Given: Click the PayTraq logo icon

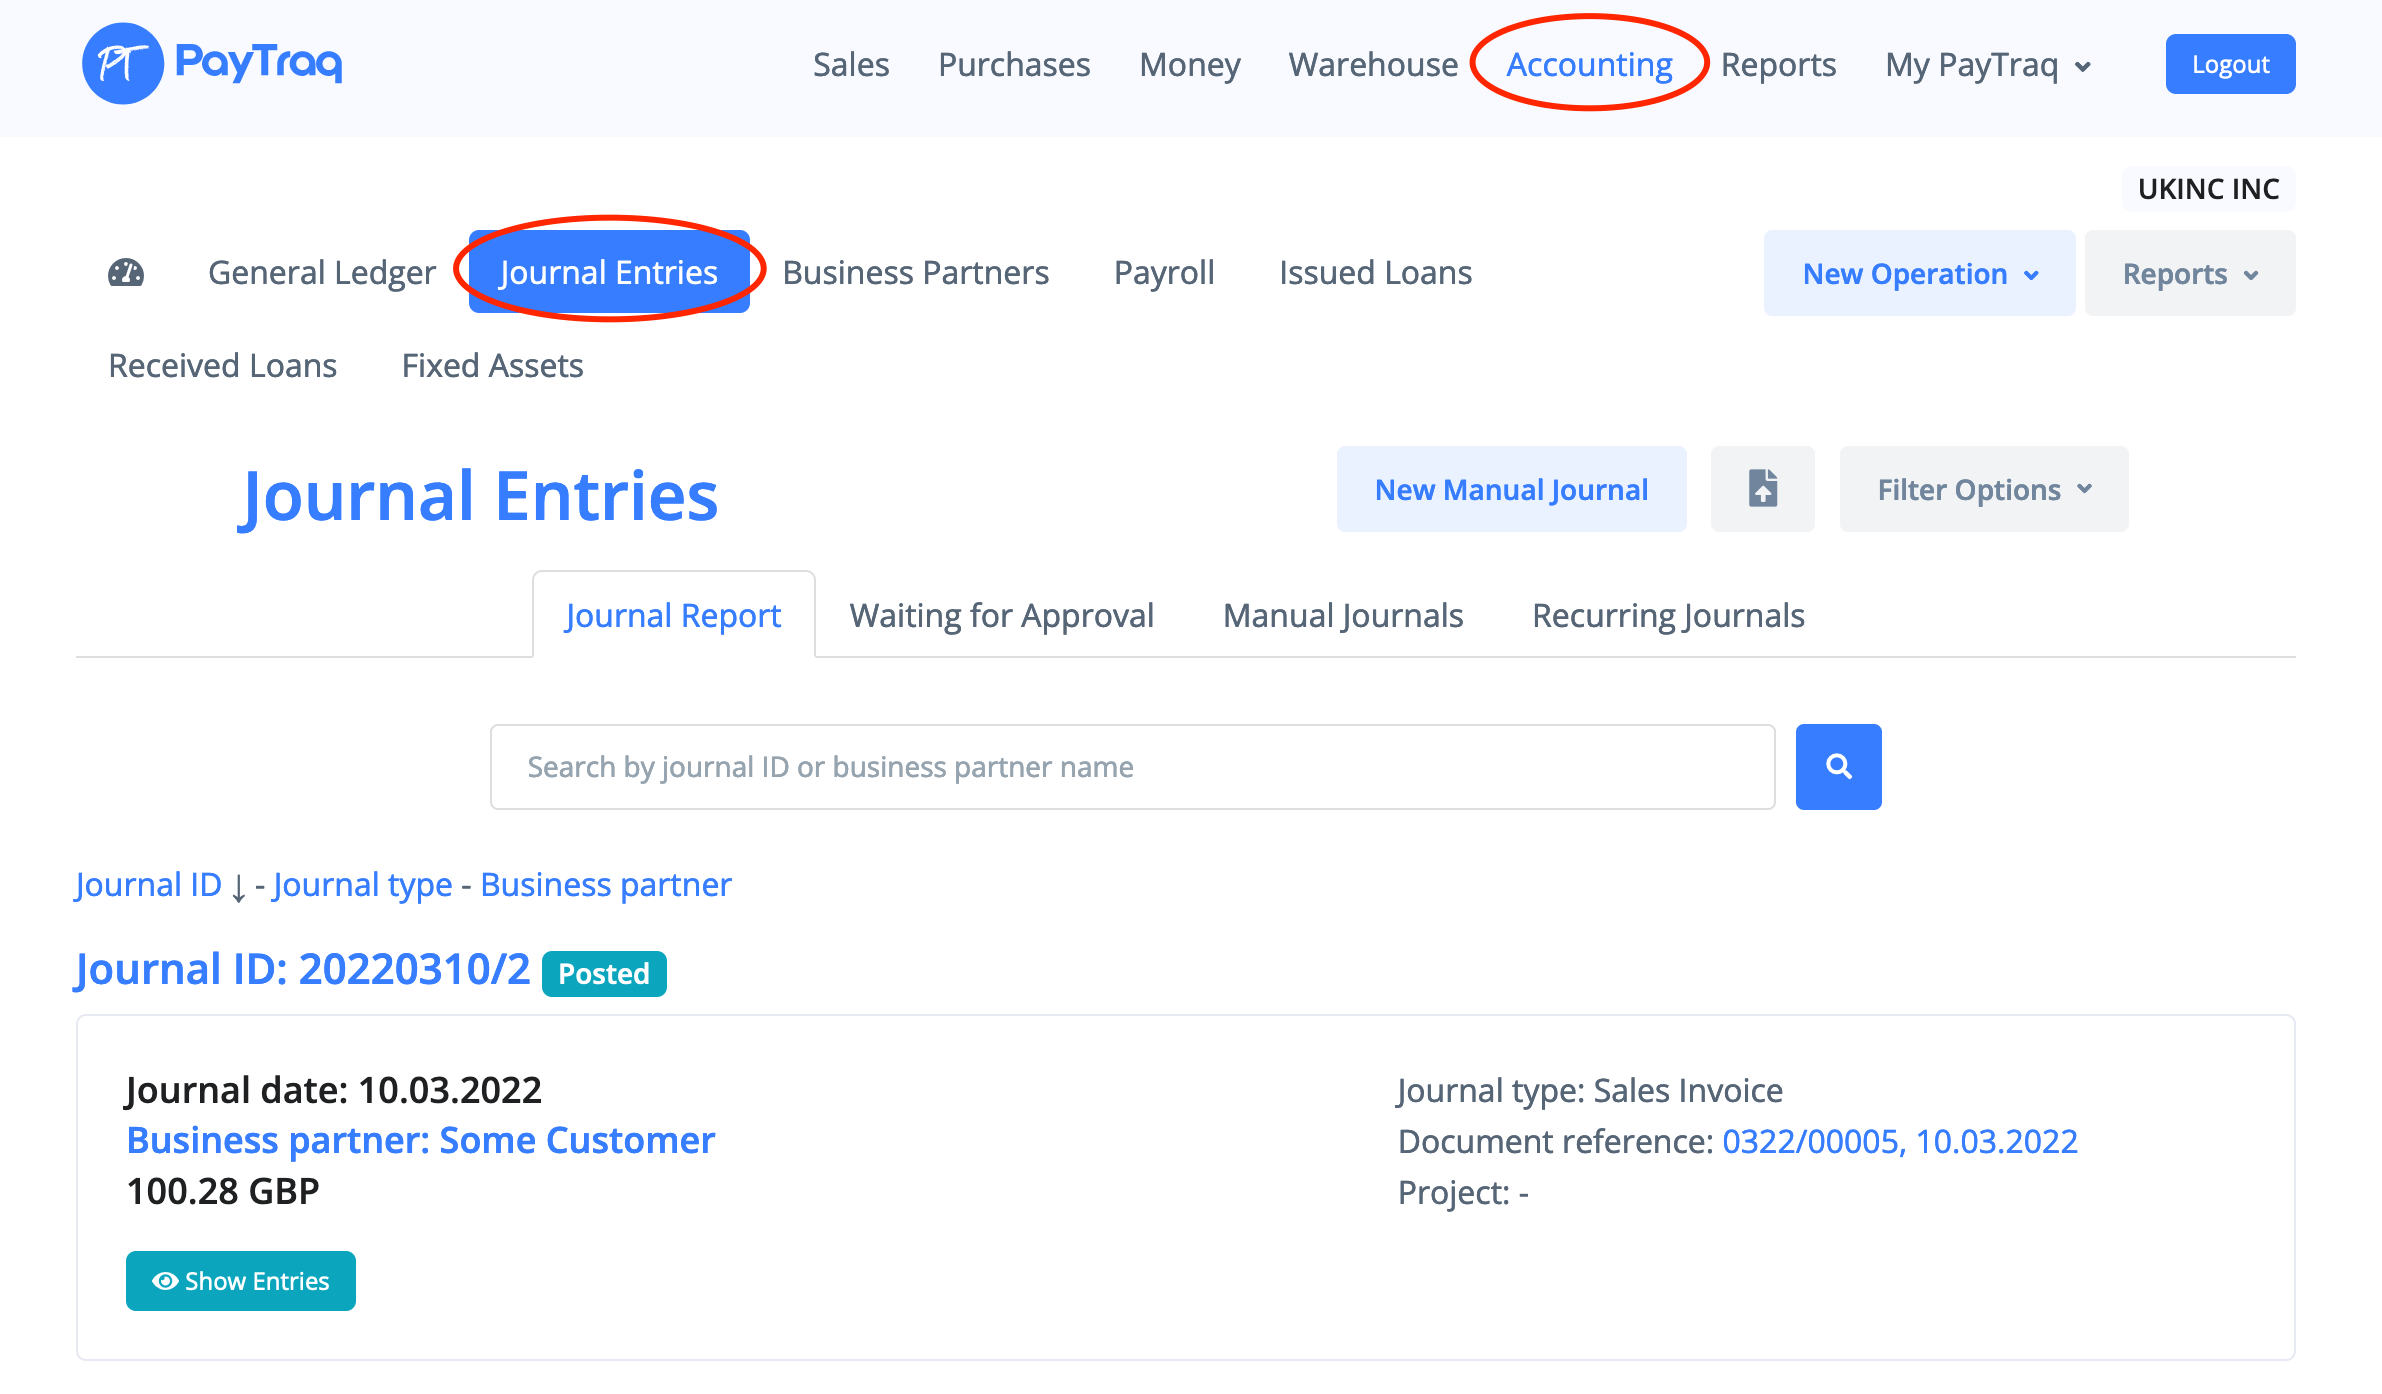Looking at the screenshot, I should tap(122, 64).
